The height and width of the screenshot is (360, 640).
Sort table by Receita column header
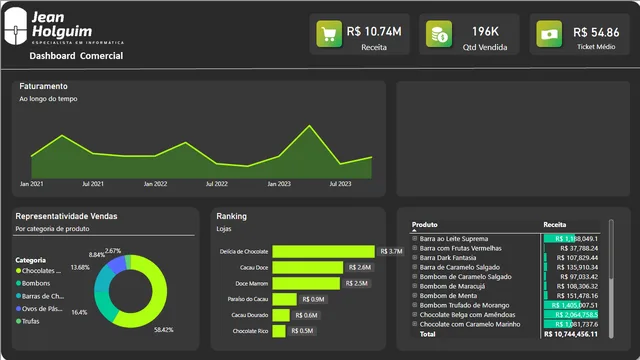tap(554, 224)
